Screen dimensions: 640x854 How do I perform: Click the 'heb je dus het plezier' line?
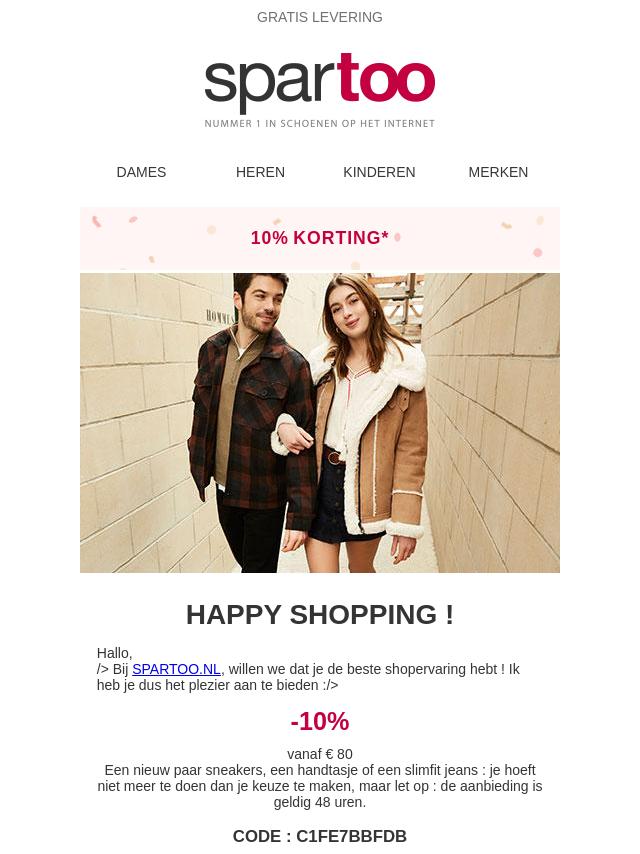[217, 685]
